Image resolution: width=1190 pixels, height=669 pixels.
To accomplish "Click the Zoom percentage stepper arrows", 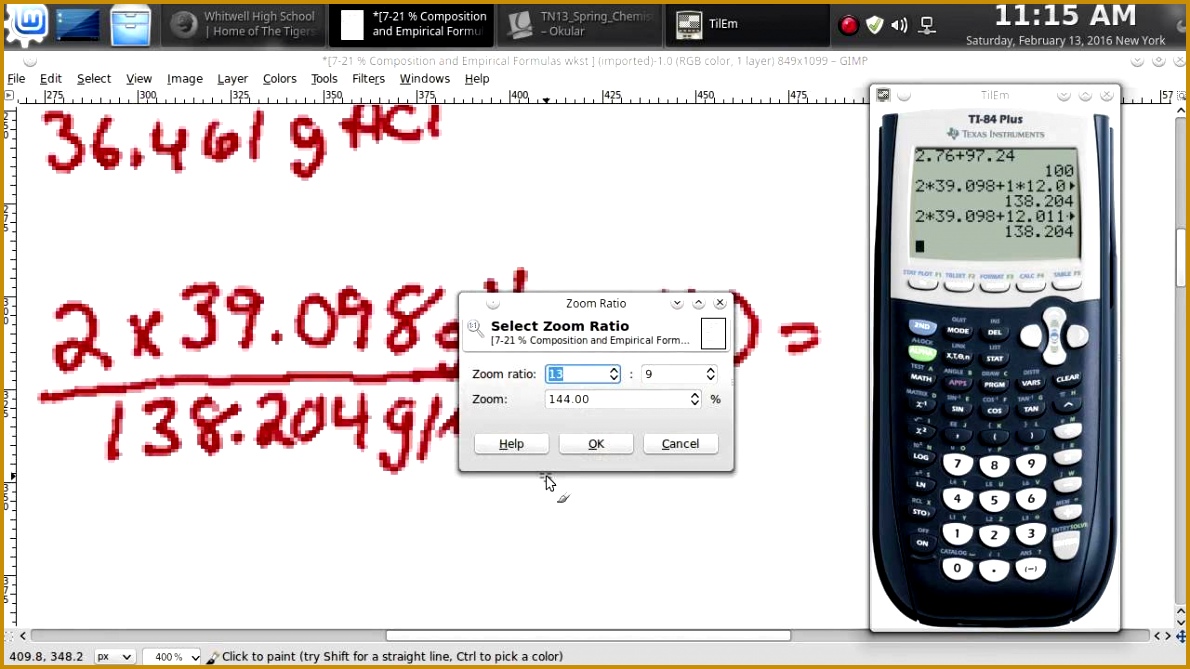I will coord(695,399).
